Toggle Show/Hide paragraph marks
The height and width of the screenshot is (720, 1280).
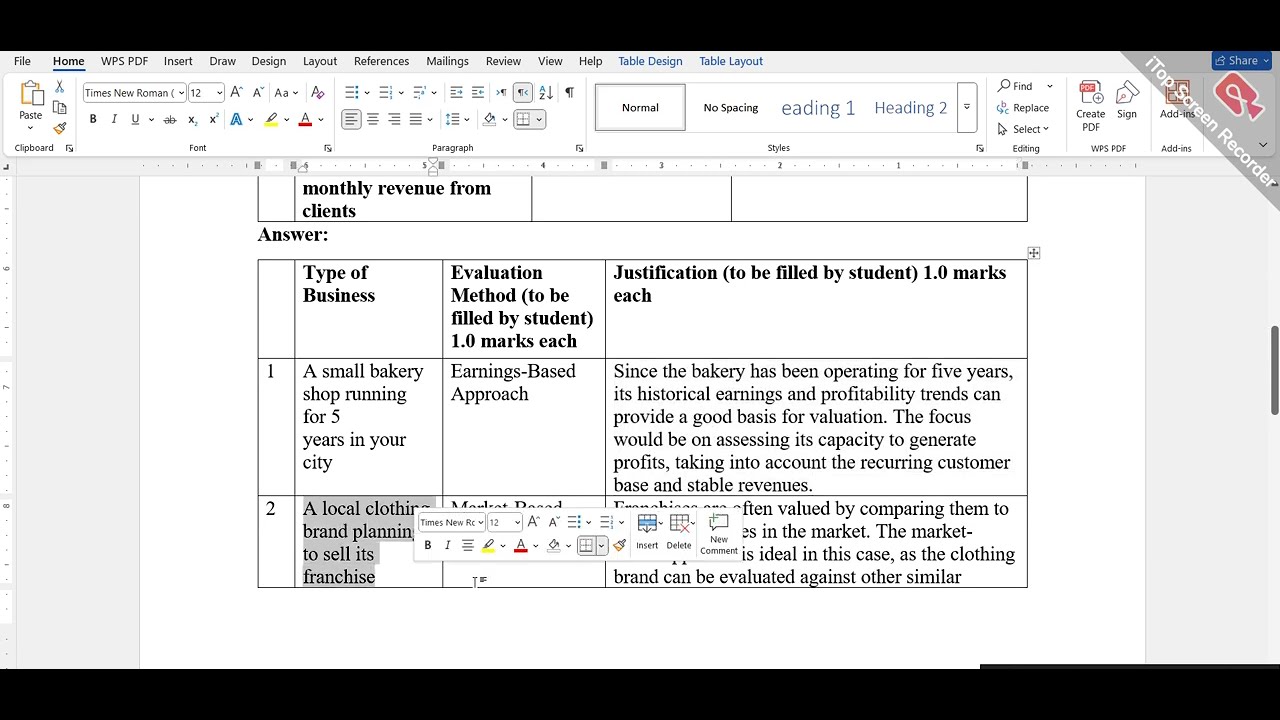click(x=569, y=93)
